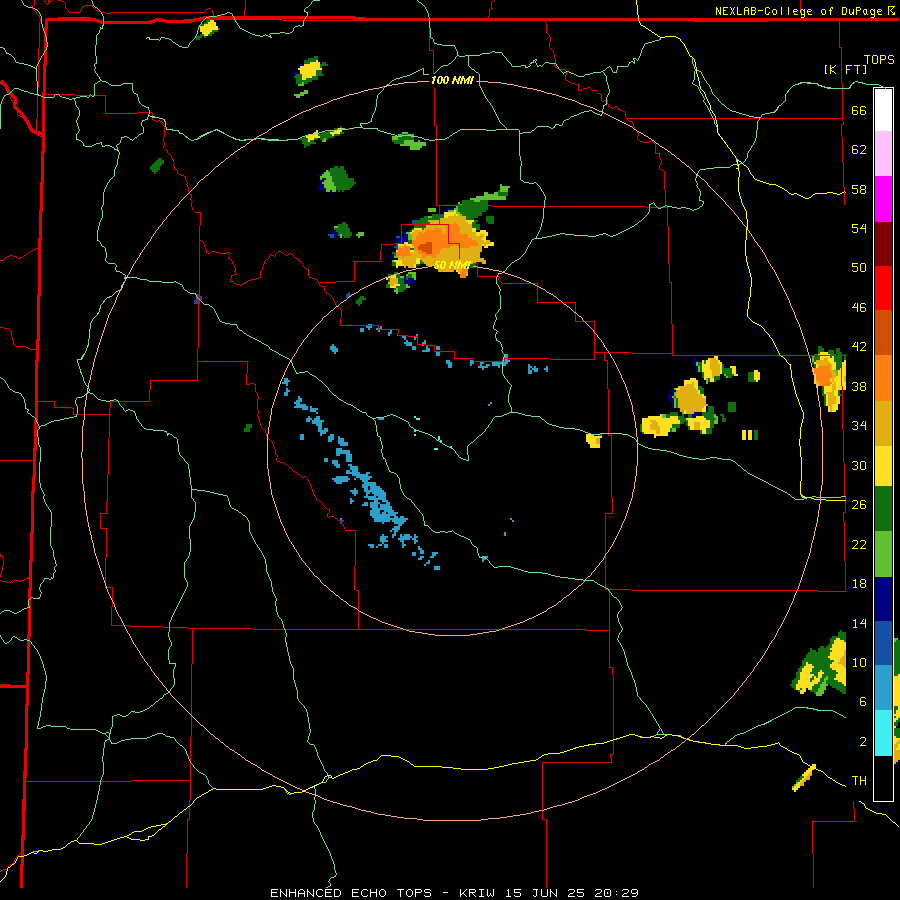The width and height of the screenshot is (900, 900).
Task: Click the 100 NMI range ring label
Action: (x=452, y=80)
